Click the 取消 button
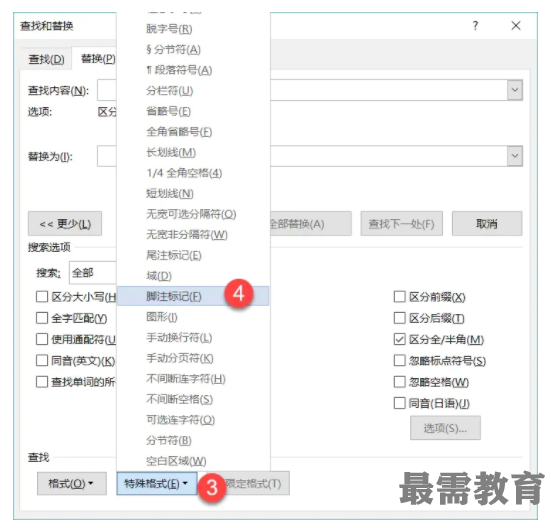 487,223
